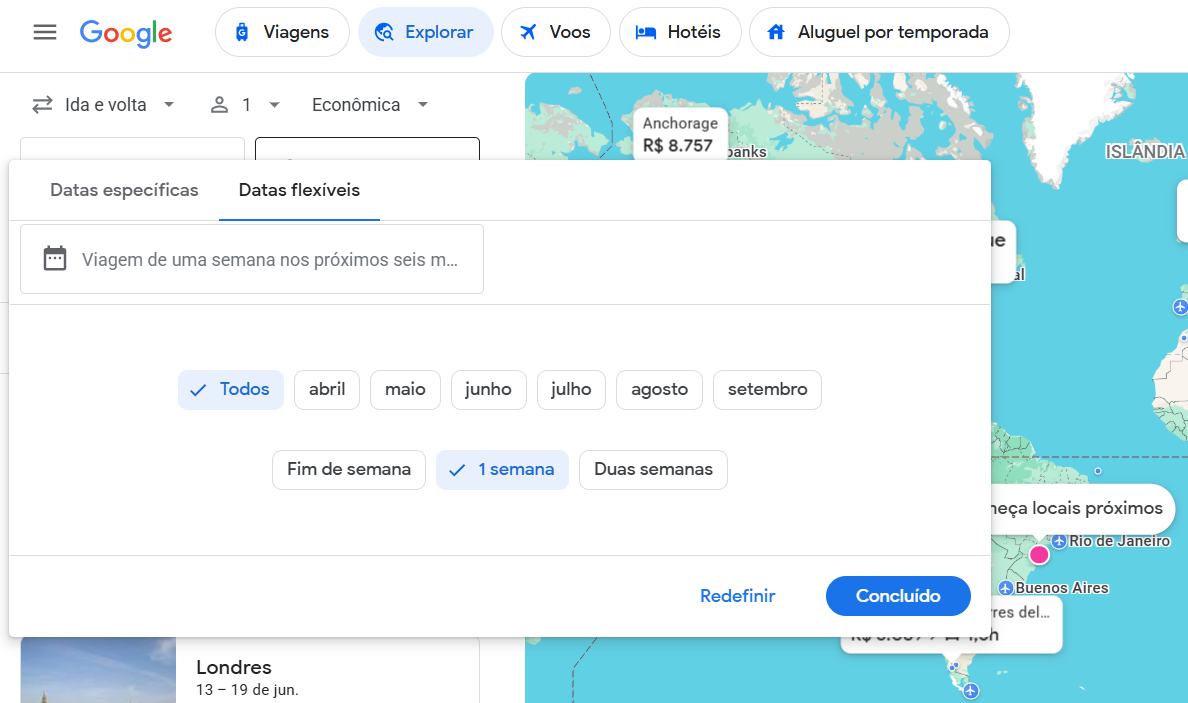Click the bed icon in Hotéis
The height and width of the screenshot is (703, 1188).
tap(646, 32)
